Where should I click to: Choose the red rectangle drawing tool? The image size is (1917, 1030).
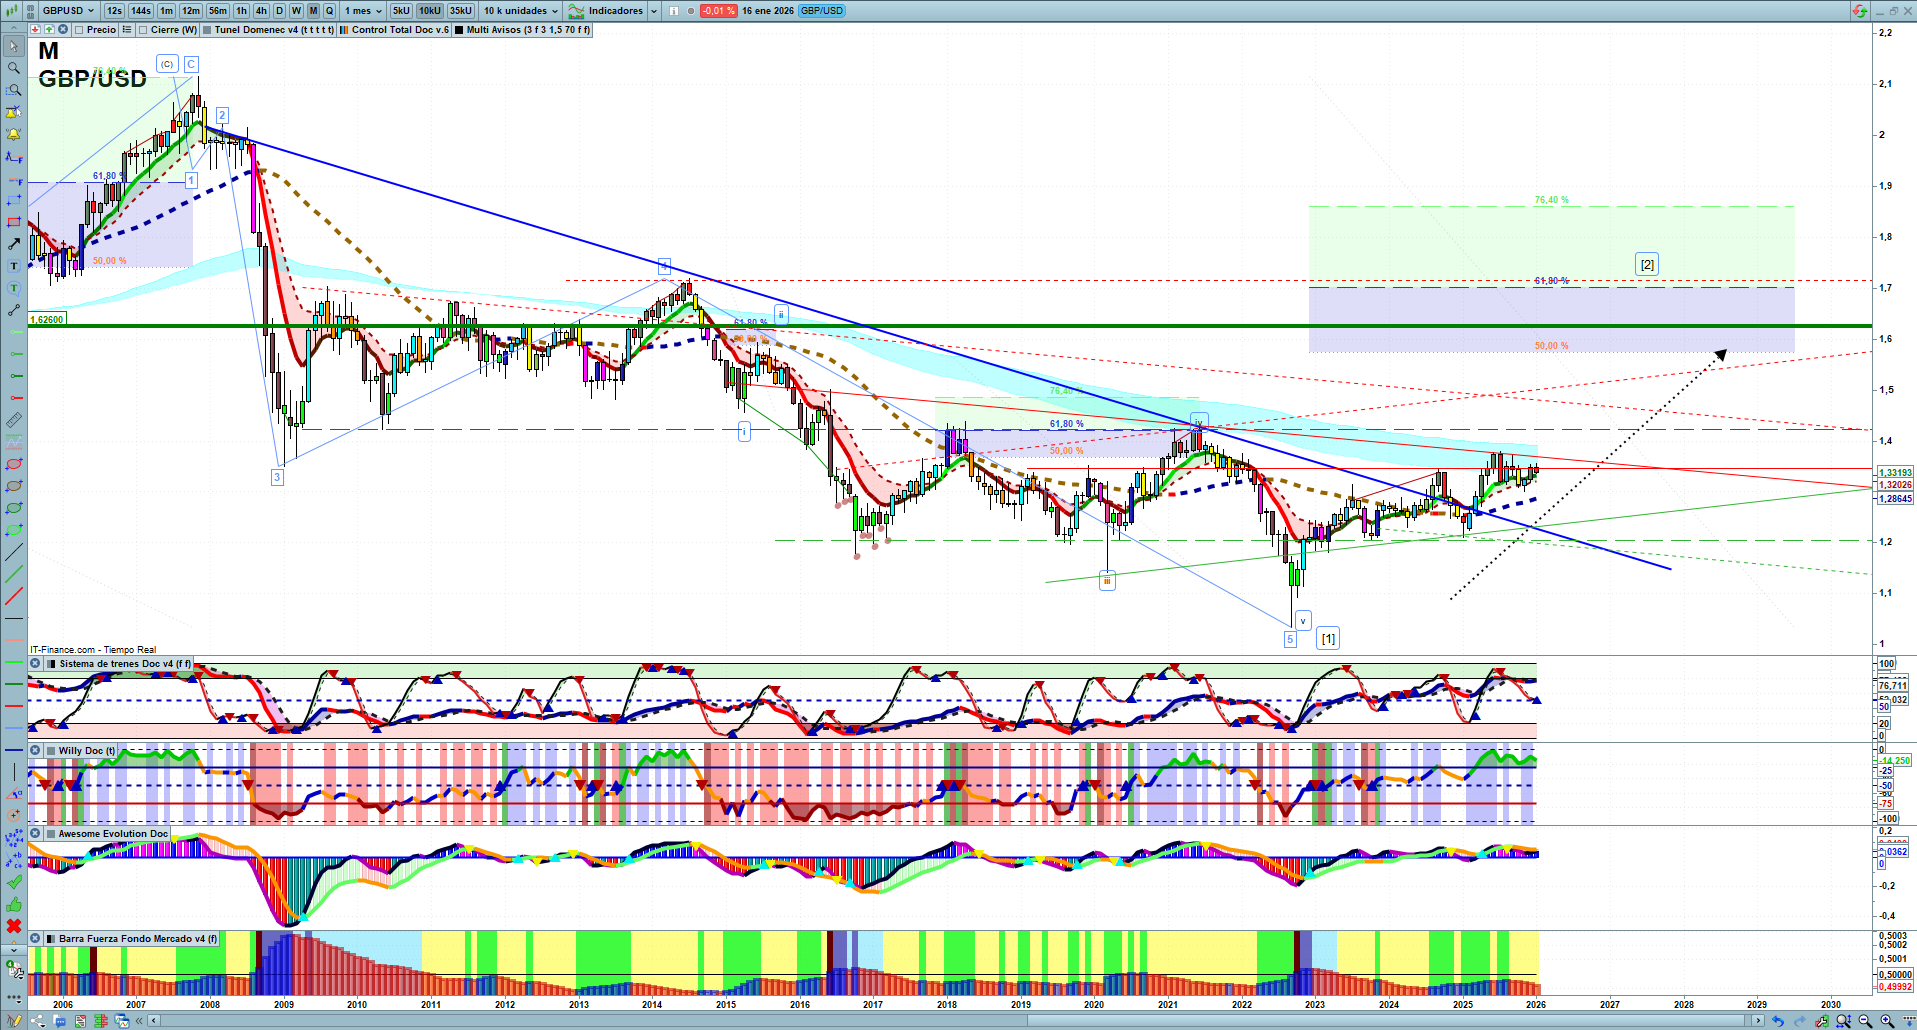coord(14,222)
